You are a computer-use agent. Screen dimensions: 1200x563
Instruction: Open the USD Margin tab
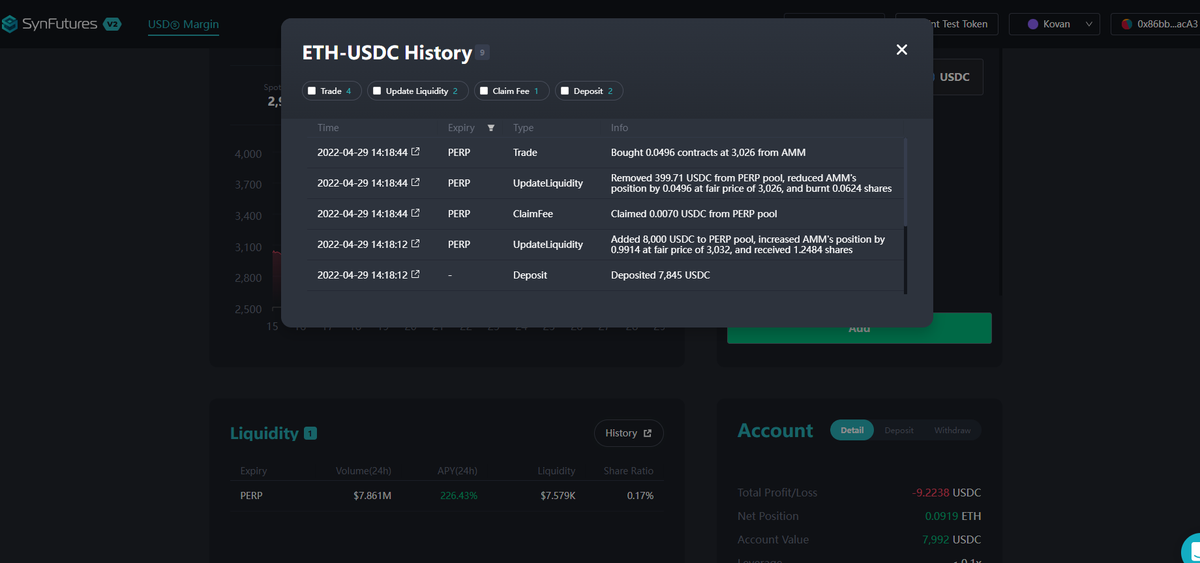pos(183,24)
